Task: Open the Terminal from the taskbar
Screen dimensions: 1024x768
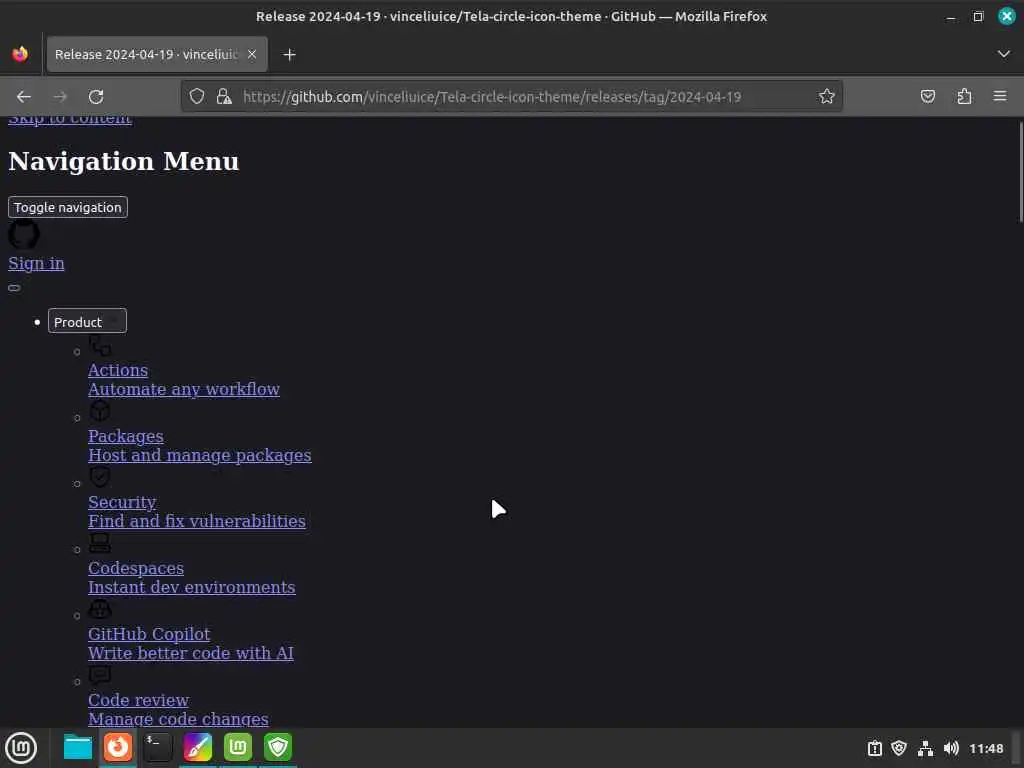Action: coord(158,747)
